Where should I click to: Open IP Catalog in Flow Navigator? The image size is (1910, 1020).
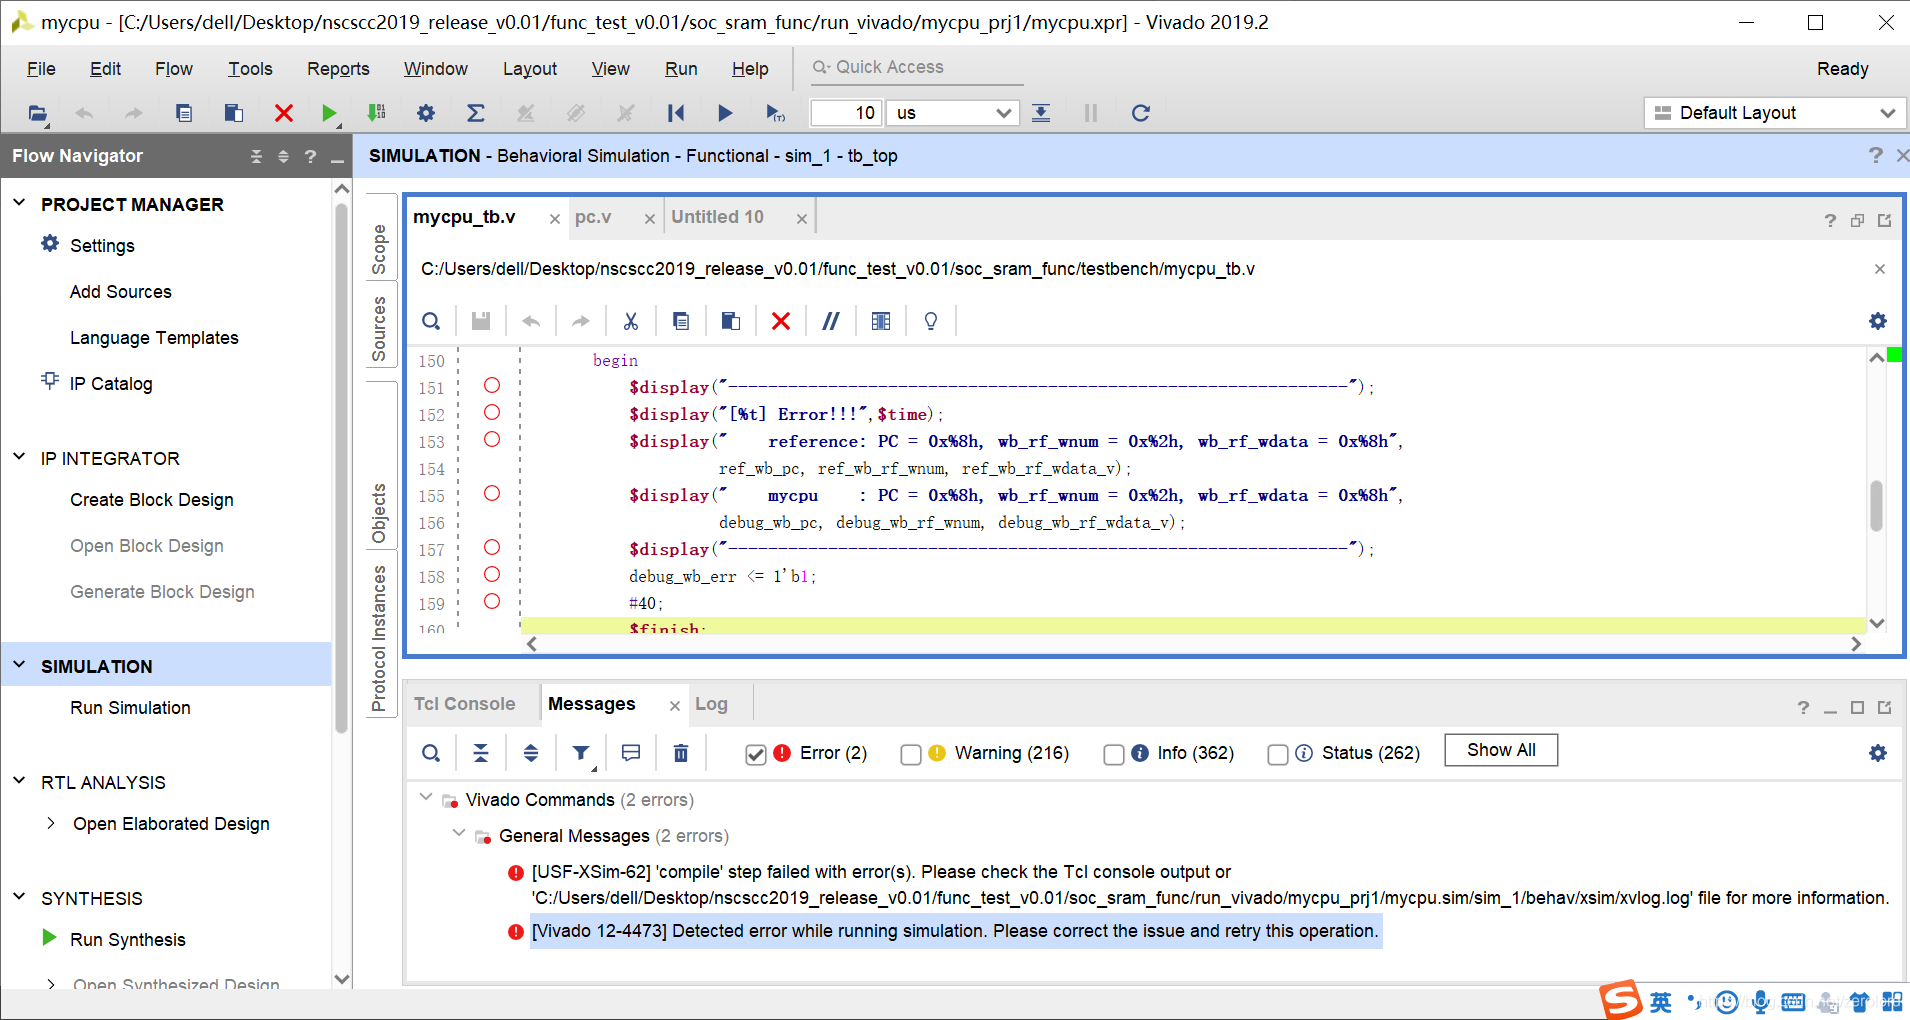click(111, 384)
